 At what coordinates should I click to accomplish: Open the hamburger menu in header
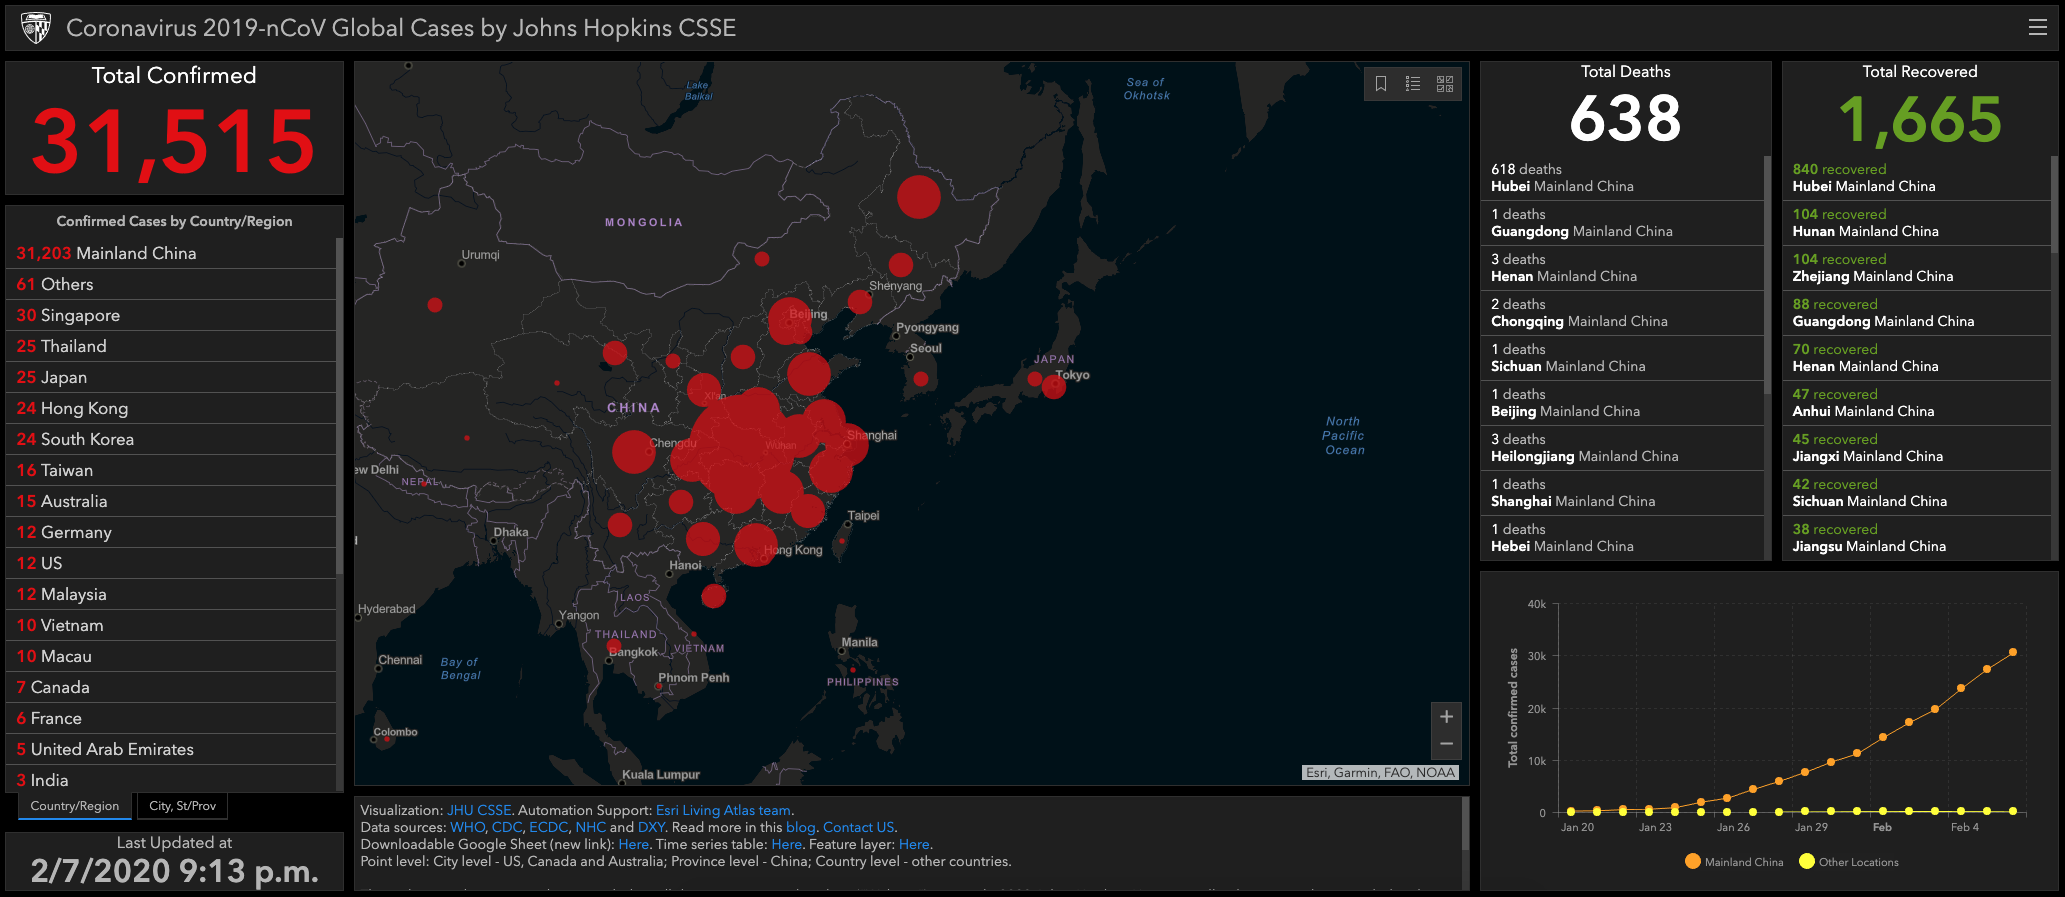[x=2037, y=28]
